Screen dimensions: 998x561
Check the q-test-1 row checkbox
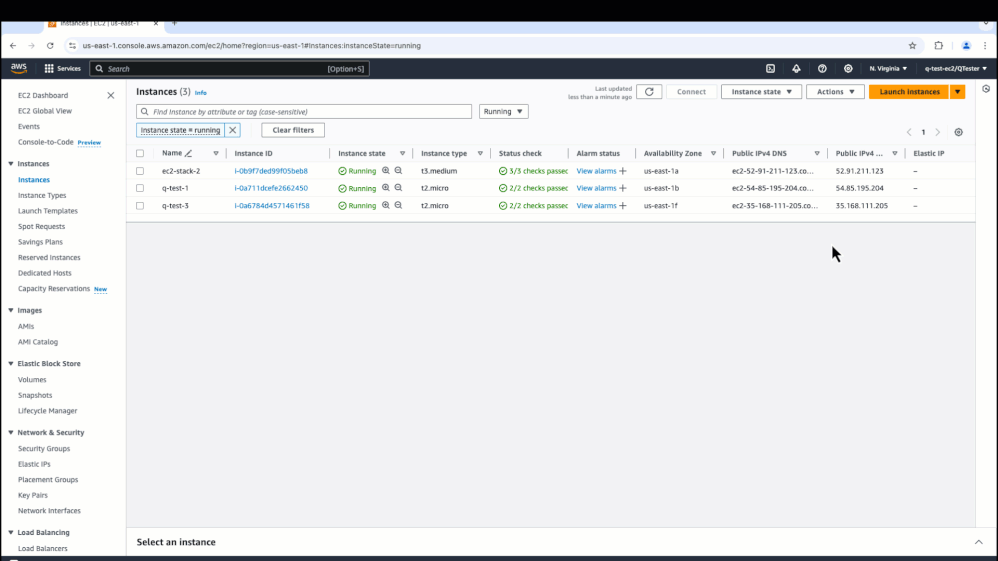pyautogui.click(x=140, y=188)
